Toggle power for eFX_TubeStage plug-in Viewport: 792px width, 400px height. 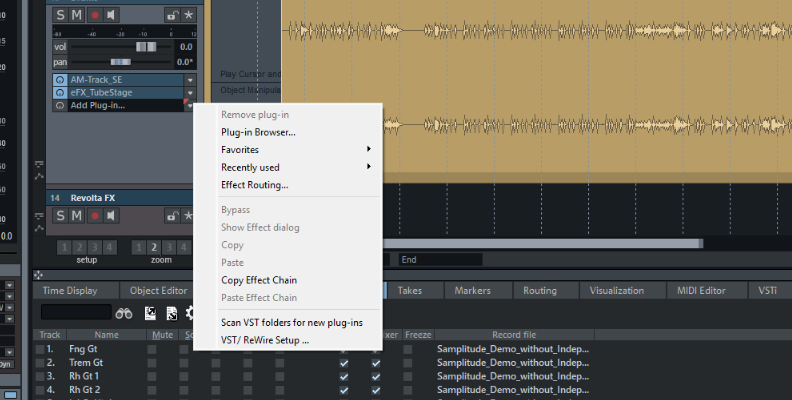tap(61, 92)
